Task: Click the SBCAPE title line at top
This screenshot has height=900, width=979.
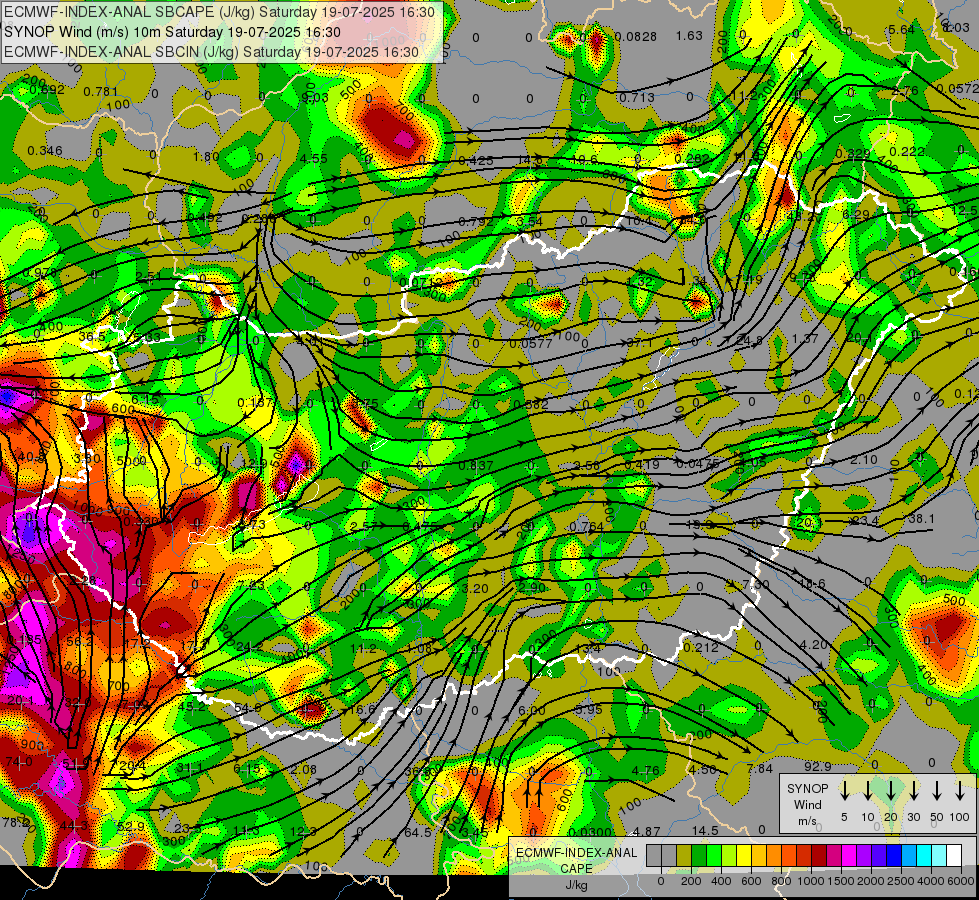Action: [219, 12]
